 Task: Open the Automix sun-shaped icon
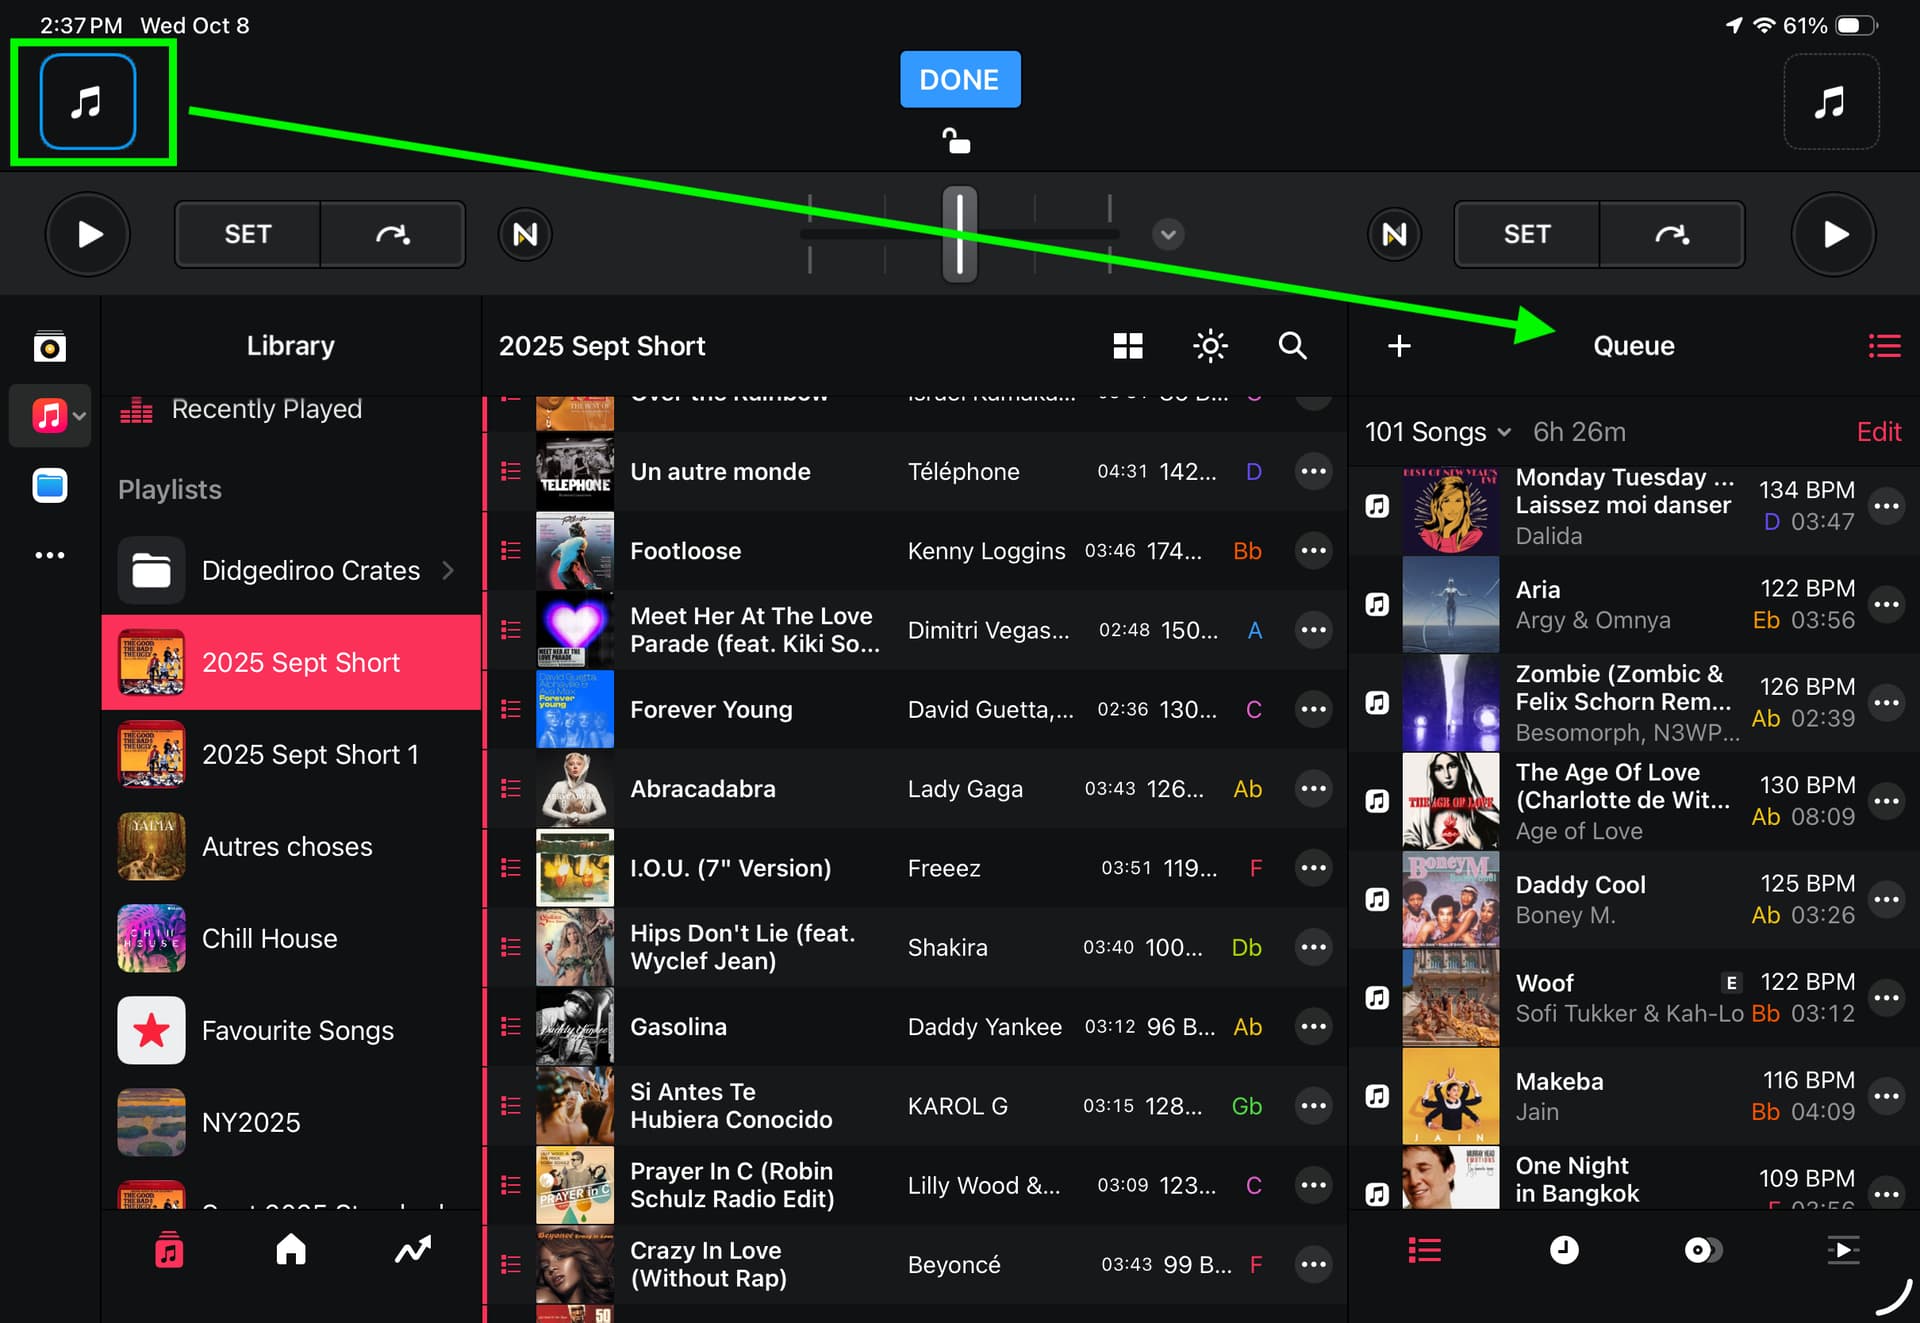(x=1210, y=346)
